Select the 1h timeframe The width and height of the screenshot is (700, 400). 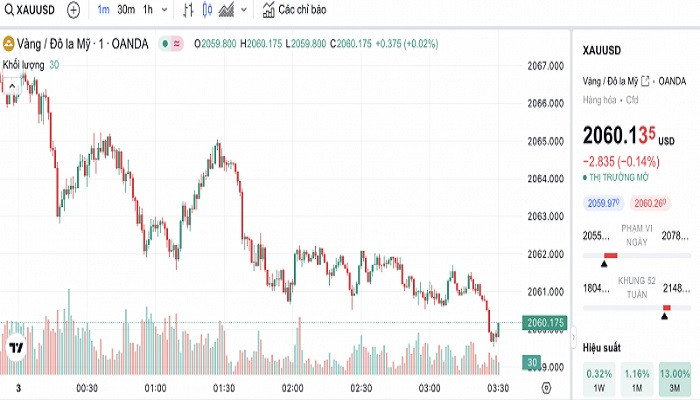pyautogui.click(x=148, y=10)
